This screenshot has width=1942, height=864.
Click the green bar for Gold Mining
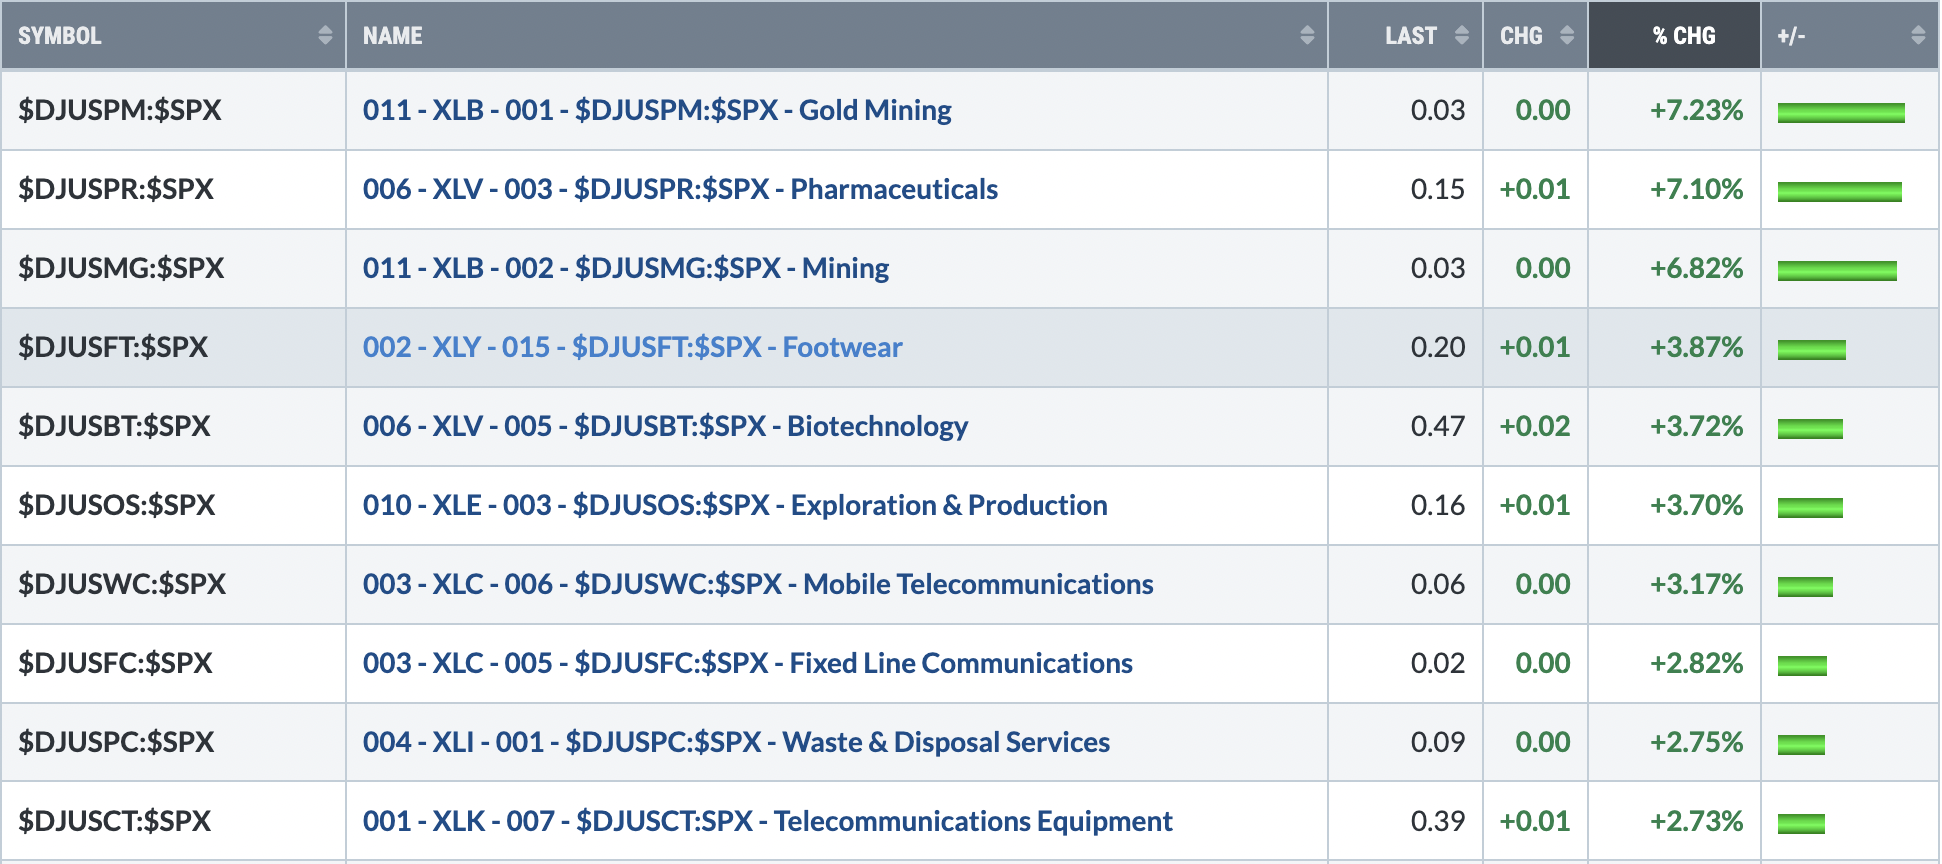click(1841, 112)
